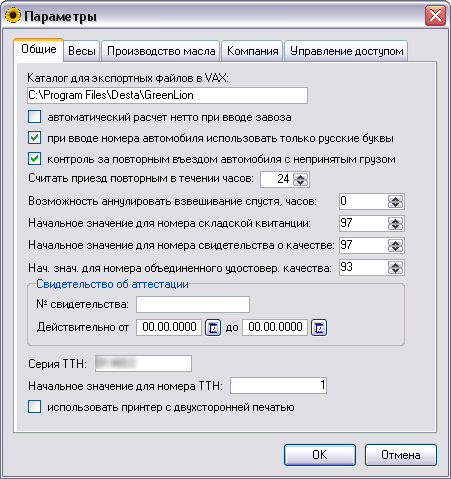Enable 'принтер с двухсторонней печатью' checkbox
The height and width of the screenshot is (479, 451).
pyautogui.click(x=35, y=407)
